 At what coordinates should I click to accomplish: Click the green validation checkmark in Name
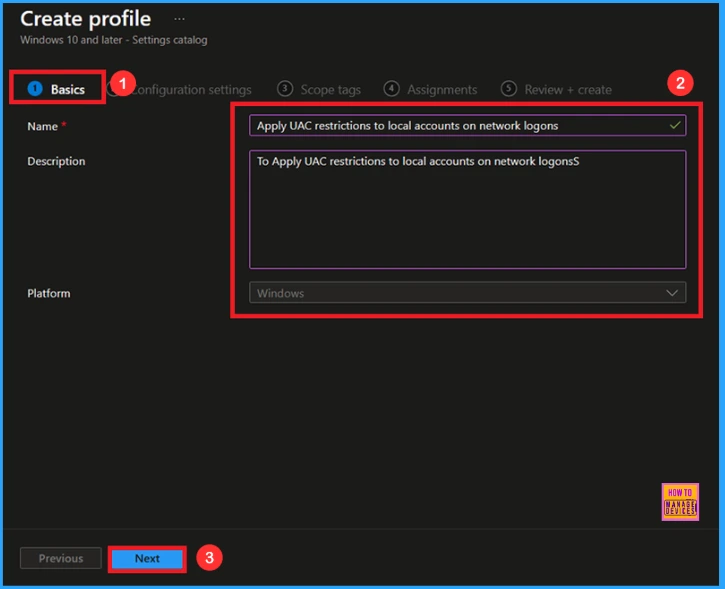(x=675, y=125)
